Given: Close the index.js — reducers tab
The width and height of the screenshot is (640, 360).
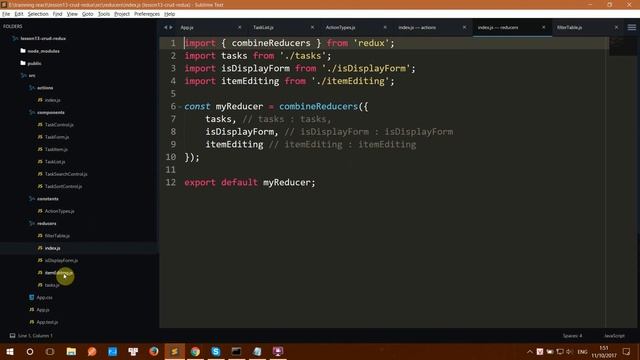Looking at the screenshot, I should (543, 27).
